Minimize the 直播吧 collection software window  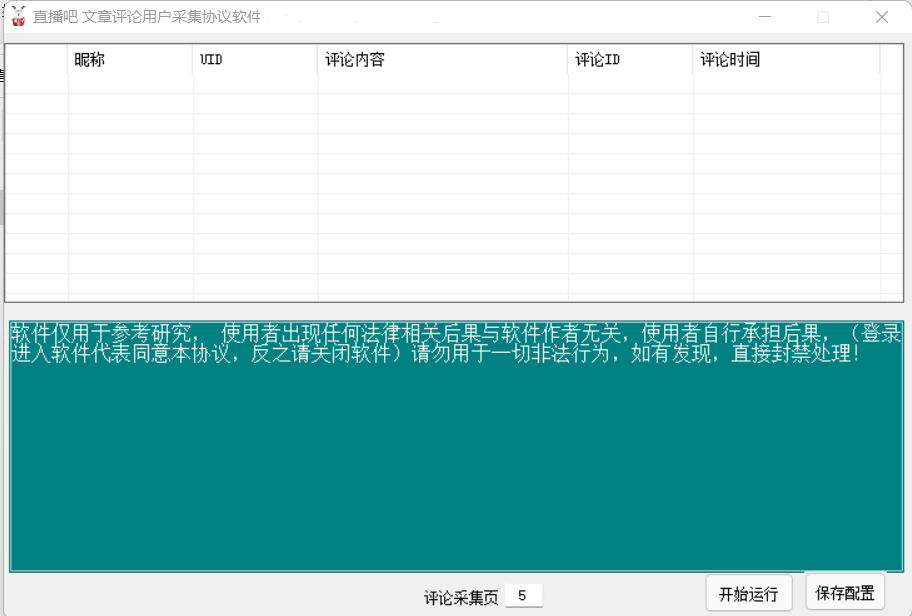click(765, 17)
